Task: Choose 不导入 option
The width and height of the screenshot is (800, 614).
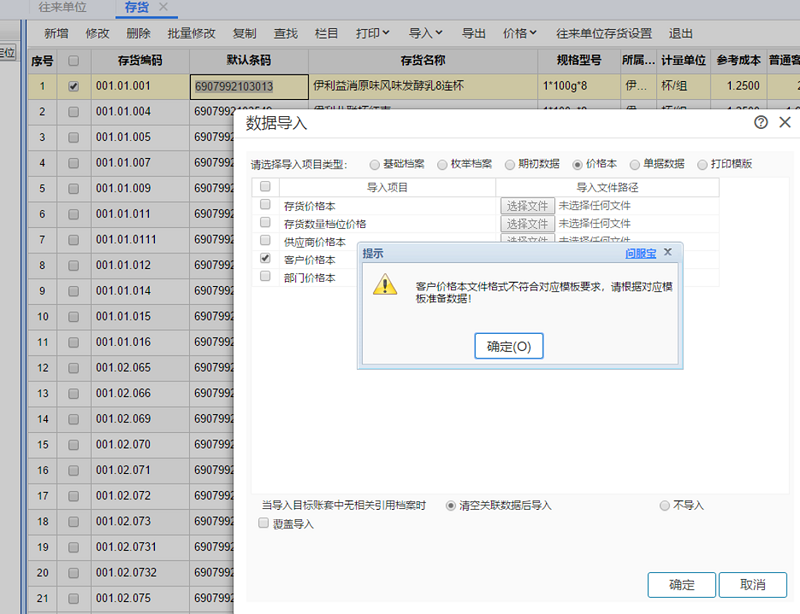Action: point(664,506)
